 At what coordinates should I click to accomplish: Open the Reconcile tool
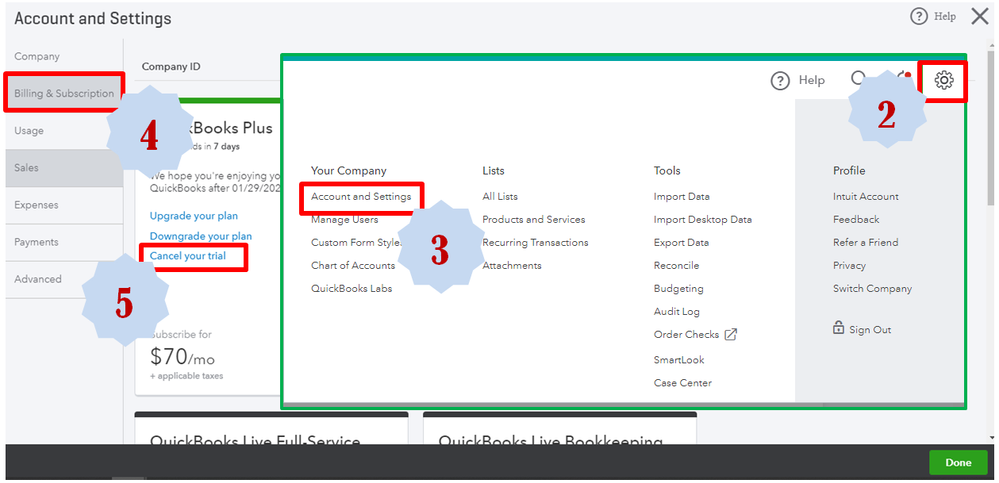(676, 266)
